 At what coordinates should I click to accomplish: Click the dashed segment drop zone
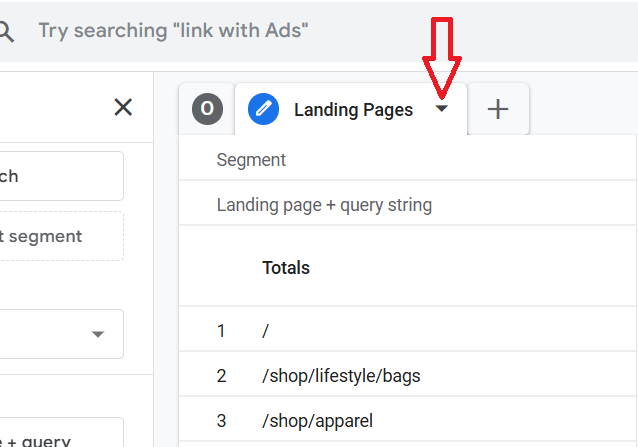pyautogui.click(x=60, y=237)
